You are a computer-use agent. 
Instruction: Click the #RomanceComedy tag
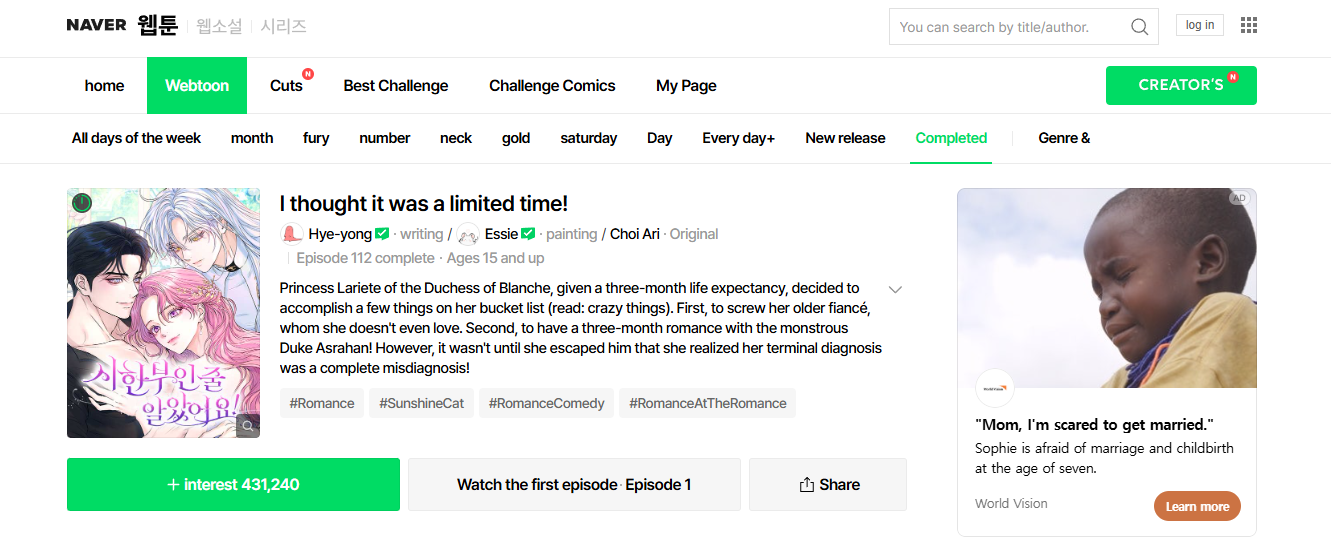(x=546, y=404)
